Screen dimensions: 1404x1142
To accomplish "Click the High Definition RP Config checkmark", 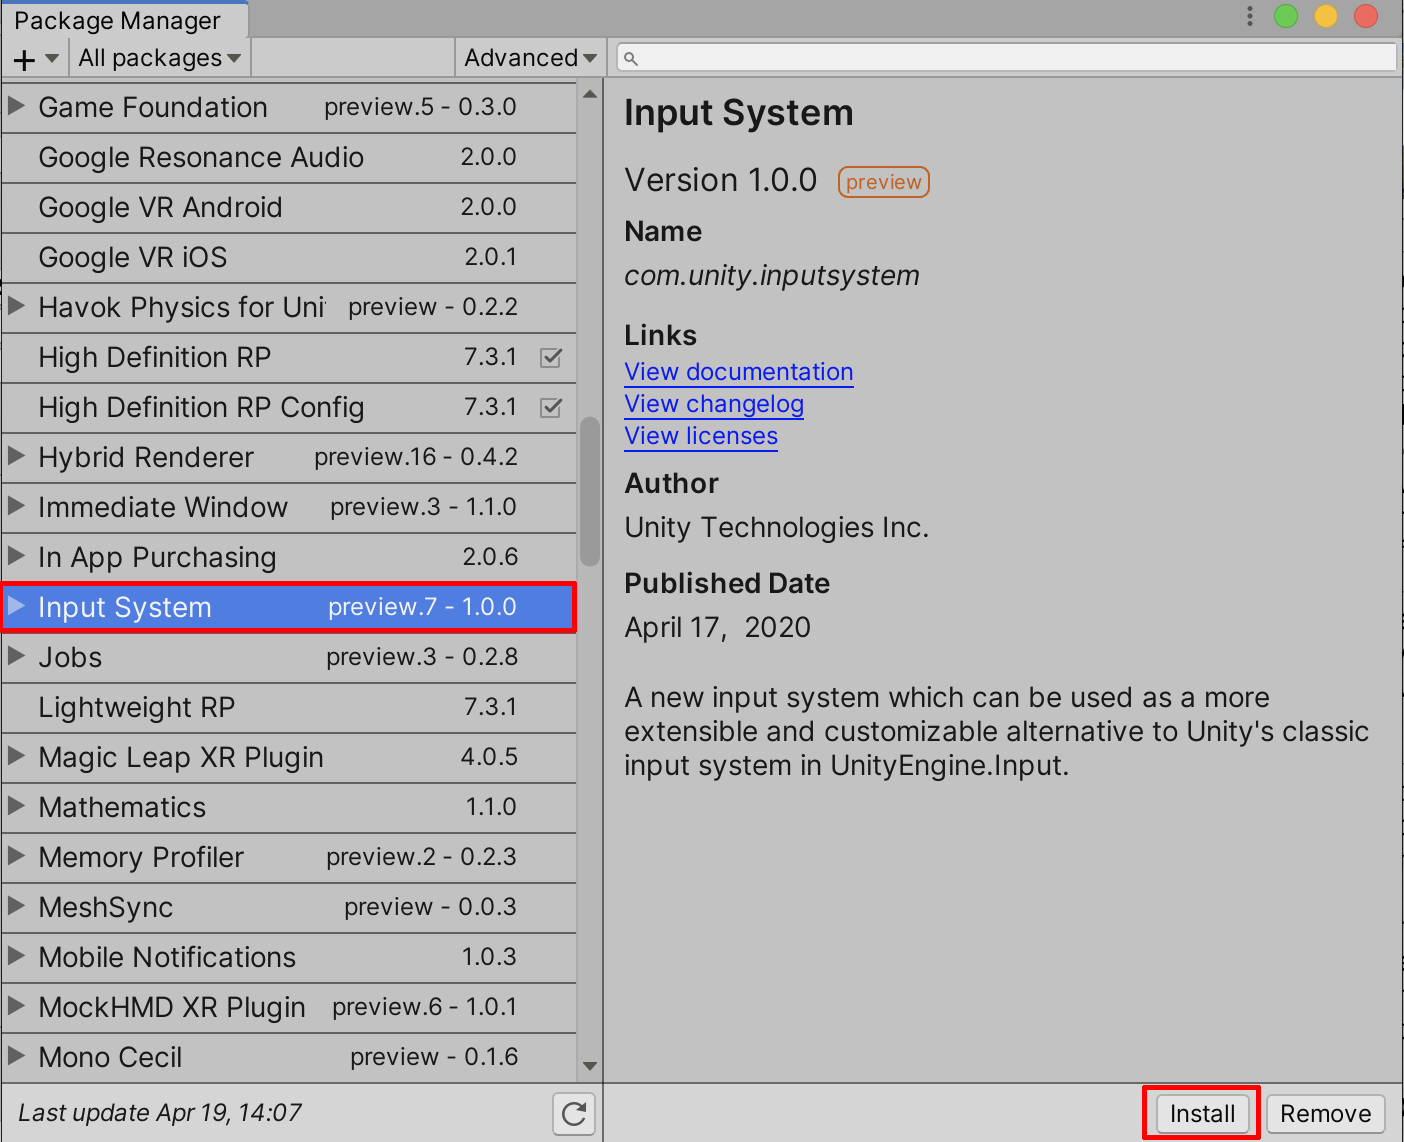I will 551,408.
